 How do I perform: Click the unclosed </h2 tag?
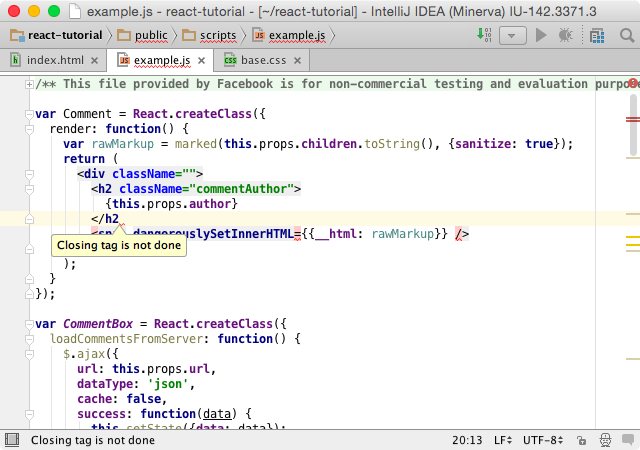[105, 219]
